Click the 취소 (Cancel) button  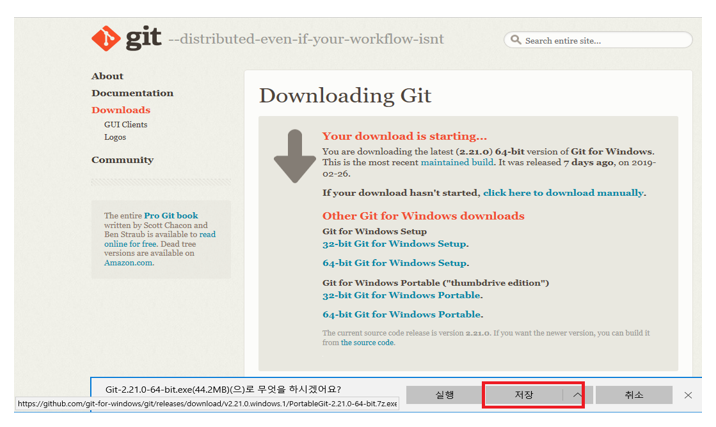coord(634,395)
